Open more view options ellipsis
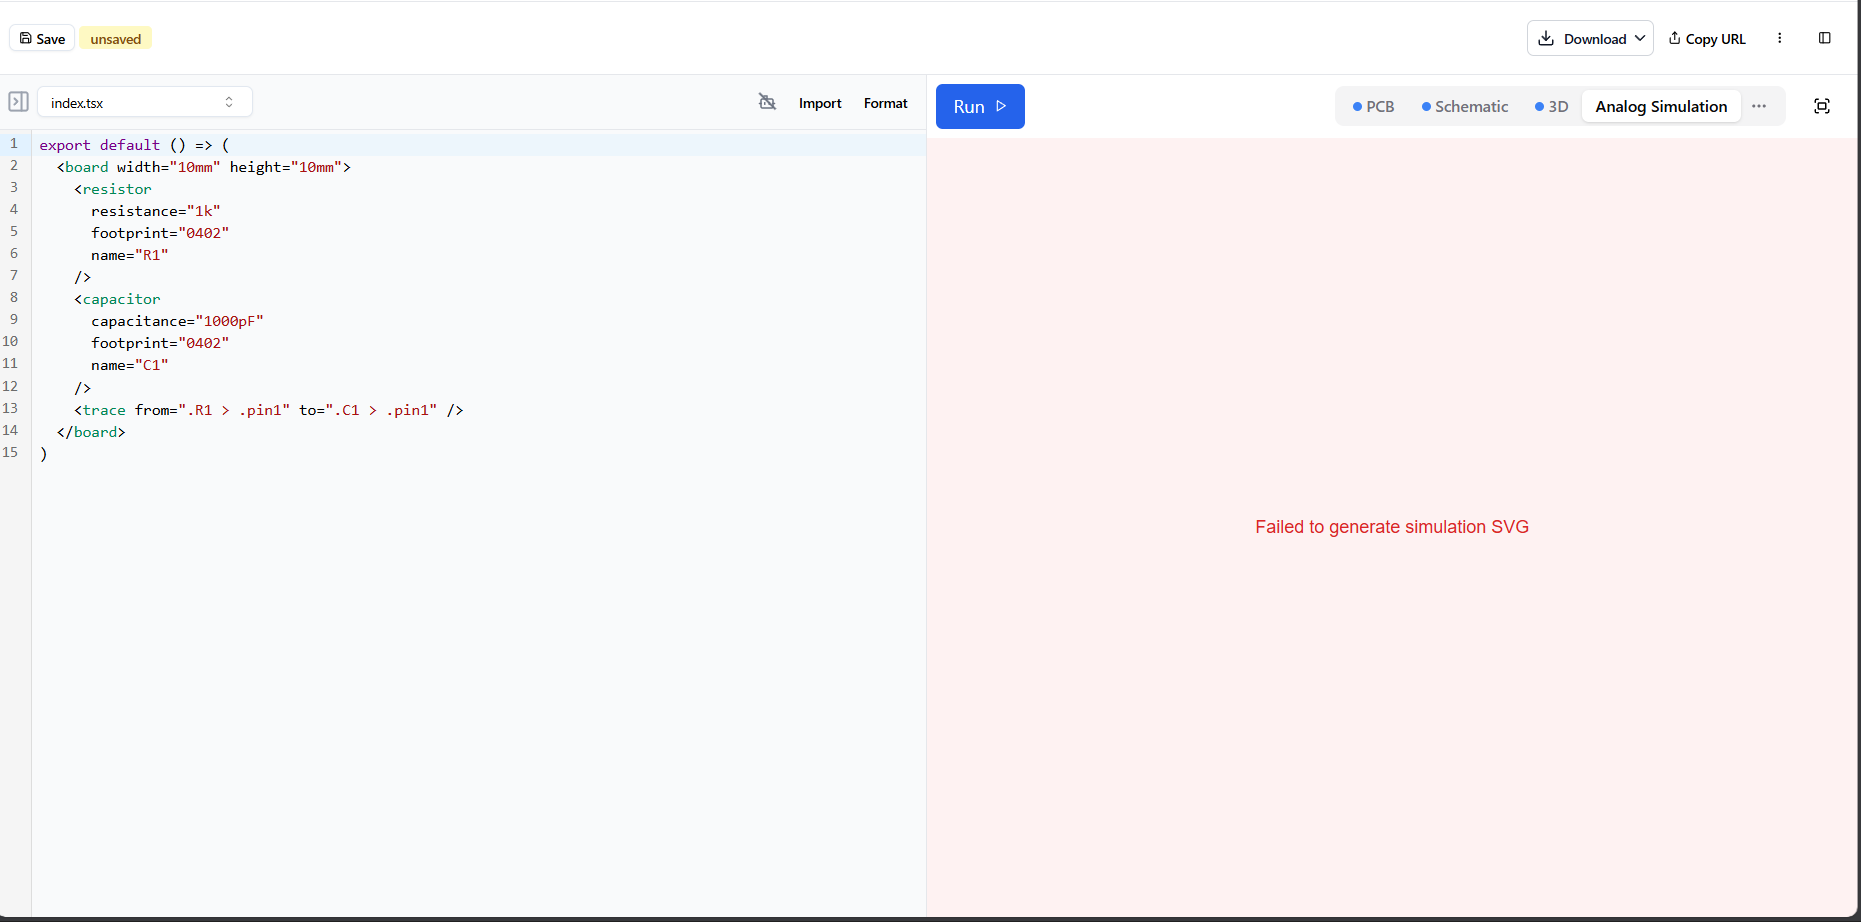Viewport: 1861px width, 922px height. 1759,106
